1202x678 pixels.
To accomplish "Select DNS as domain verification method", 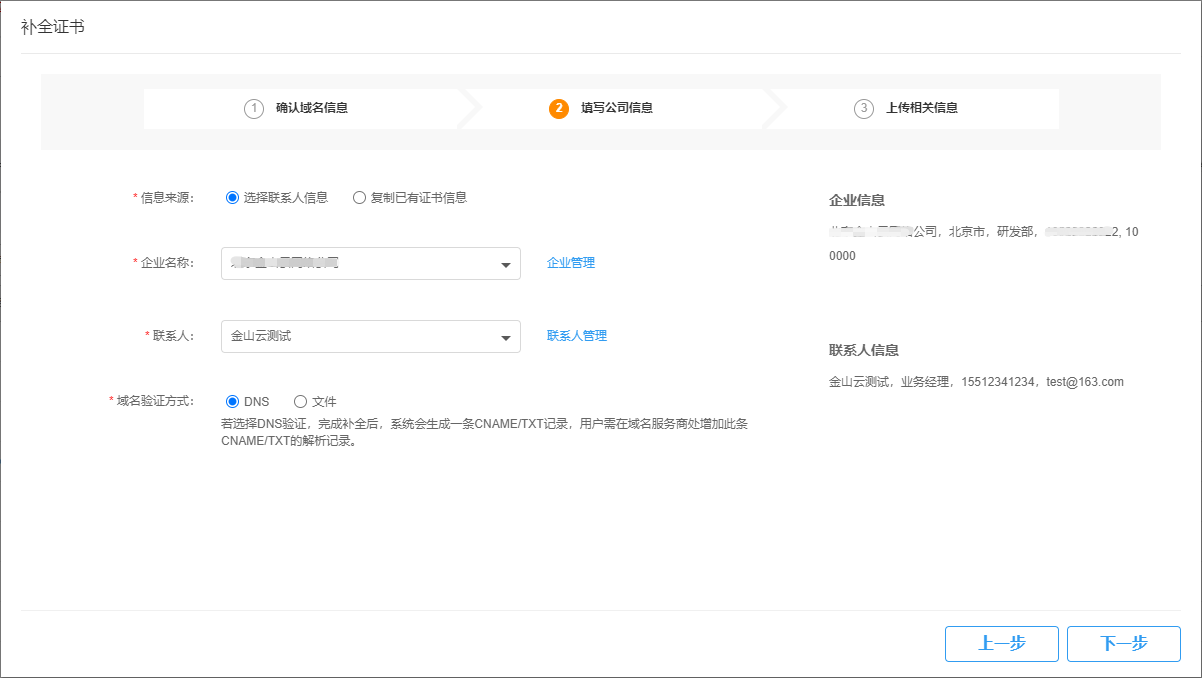I will click(x=233, y=402).
